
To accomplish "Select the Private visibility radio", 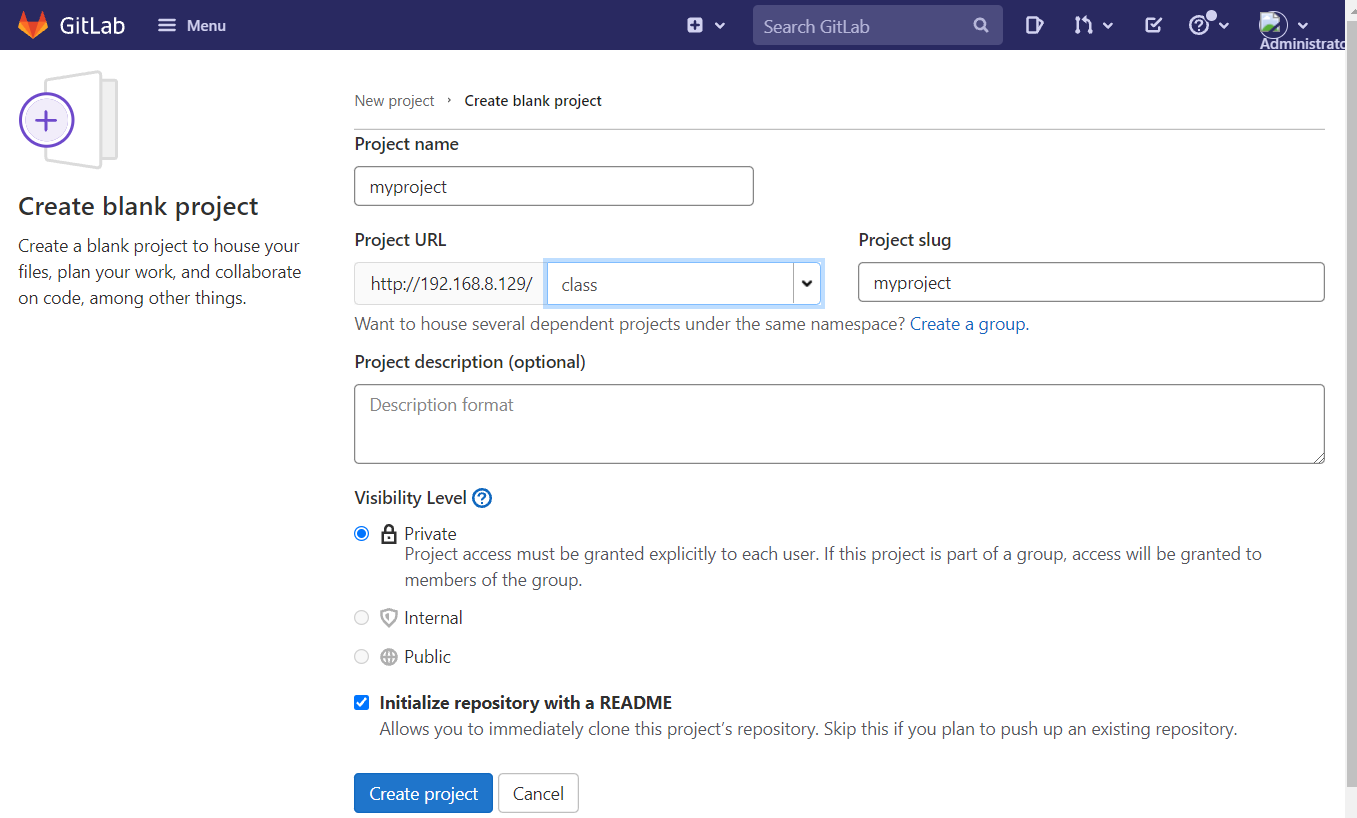I will 362,534.
